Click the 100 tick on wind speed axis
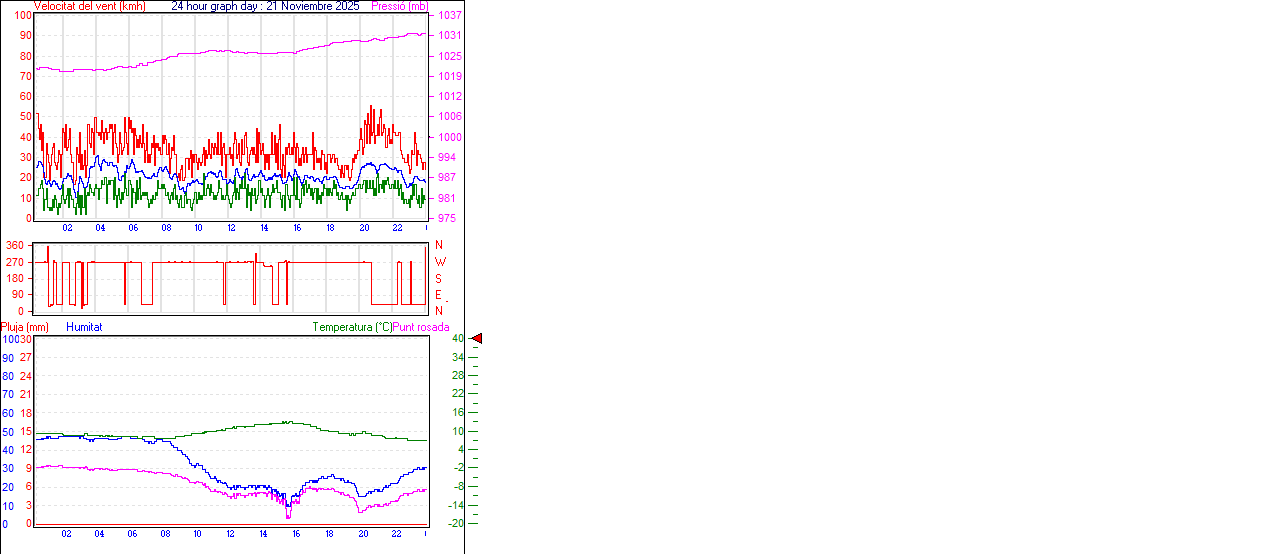The image size is (1280, 554). pos(21,16)
